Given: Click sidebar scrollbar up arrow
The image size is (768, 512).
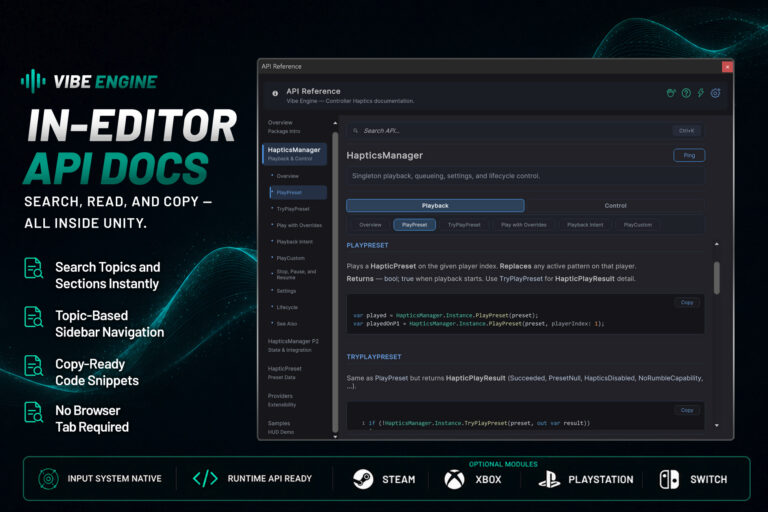Looking at the screenshot, I should 335,123.
